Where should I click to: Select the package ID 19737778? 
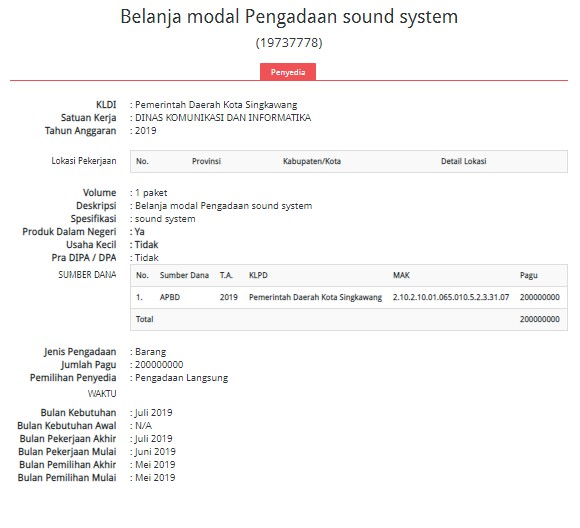click(289, 43)
